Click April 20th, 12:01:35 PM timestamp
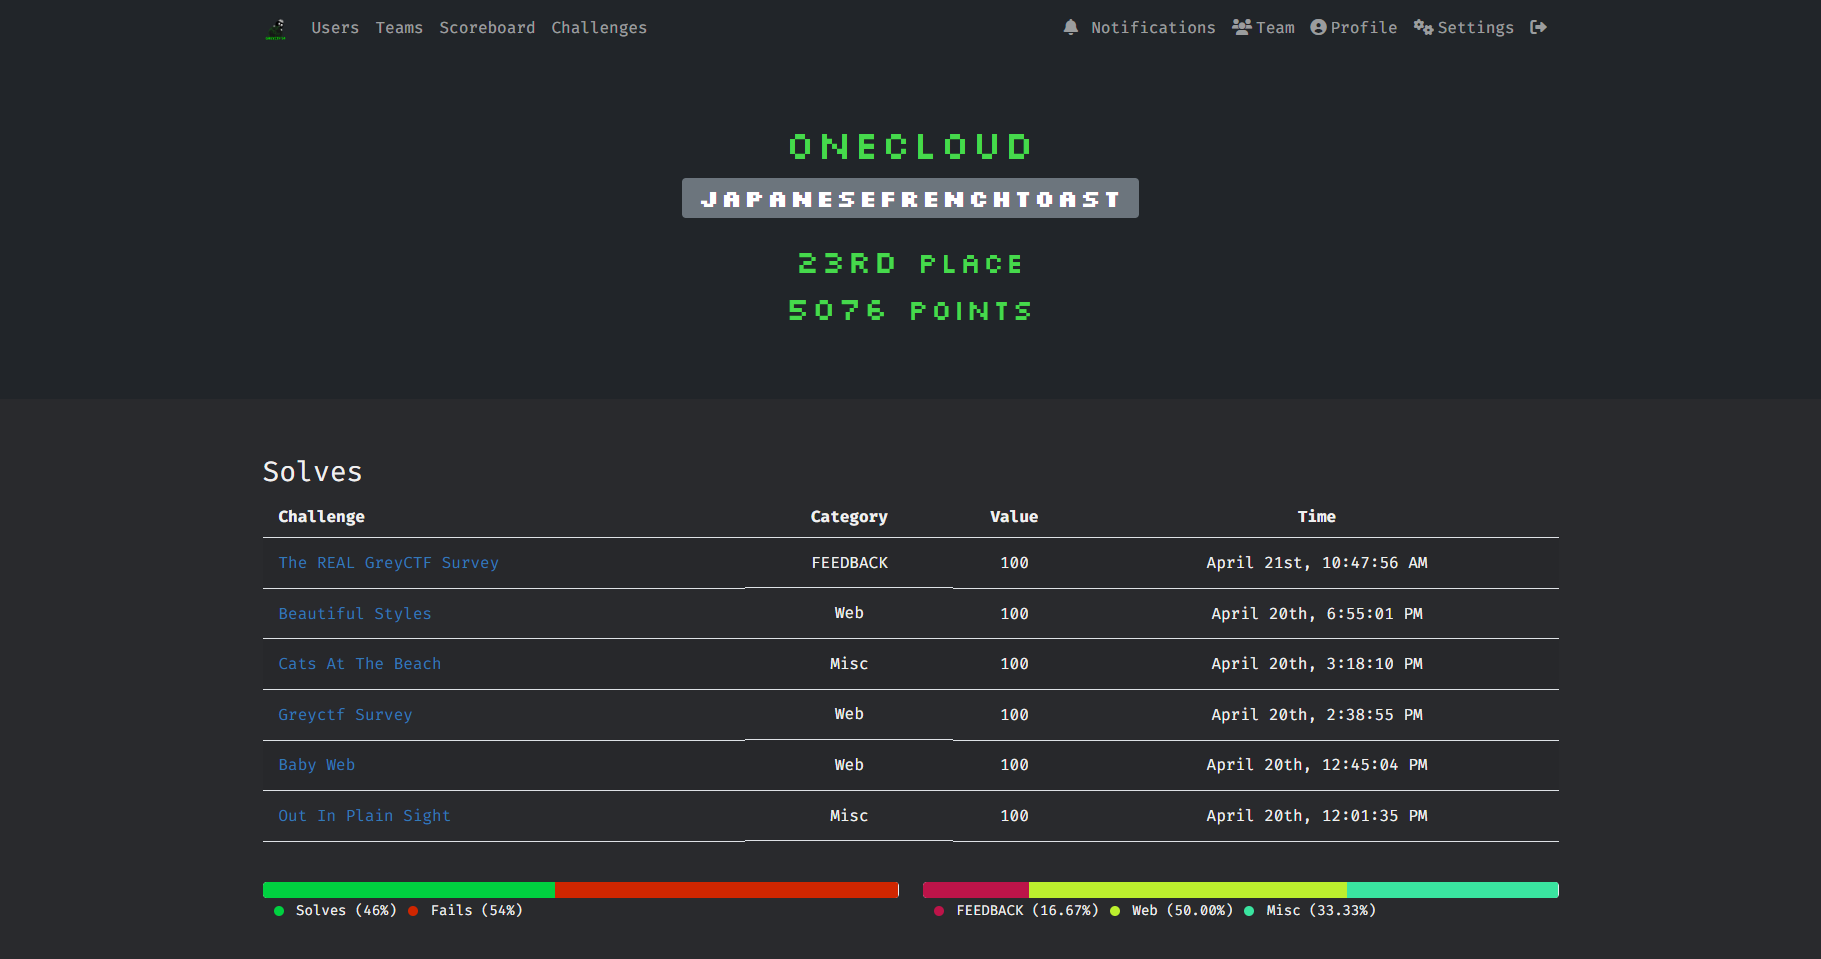This screenshot has height=959, width=1821. click(x=1317, y=816)
